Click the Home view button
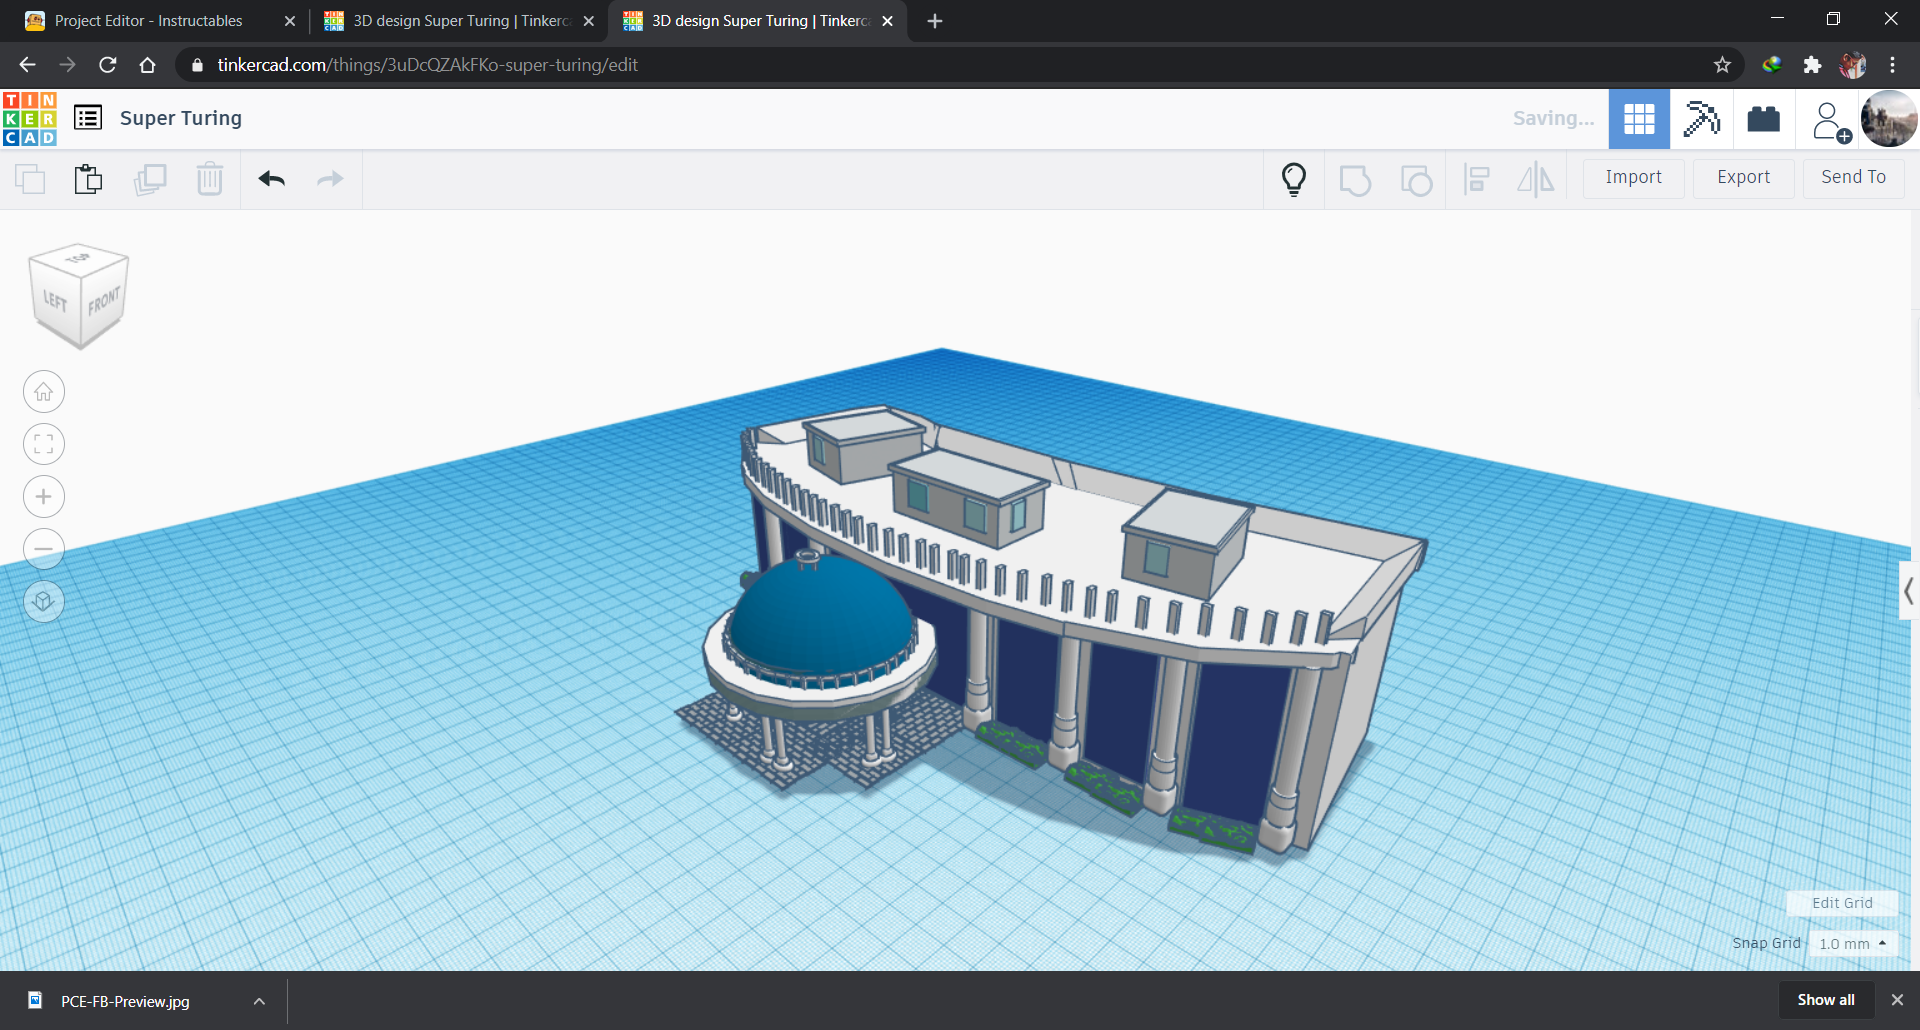1920x1030 pixels. tap(44, 392)
